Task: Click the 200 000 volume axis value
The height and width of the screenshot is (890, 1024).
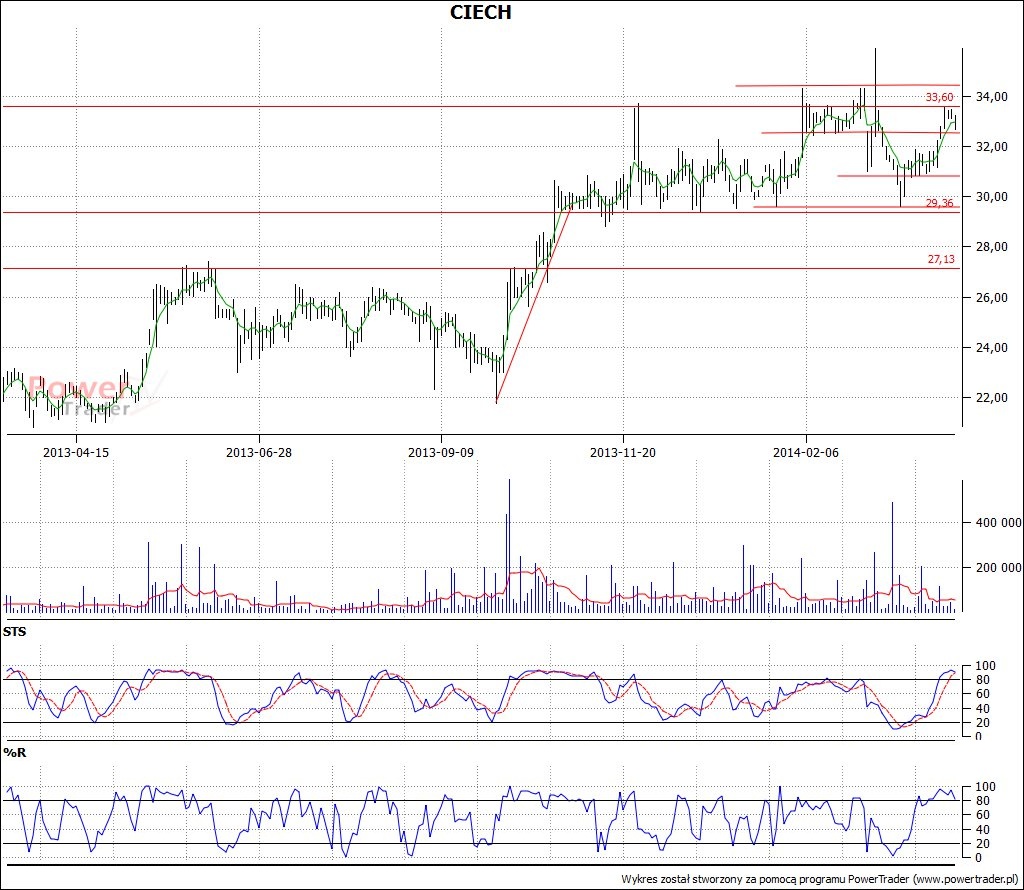Action: point(999,568)
